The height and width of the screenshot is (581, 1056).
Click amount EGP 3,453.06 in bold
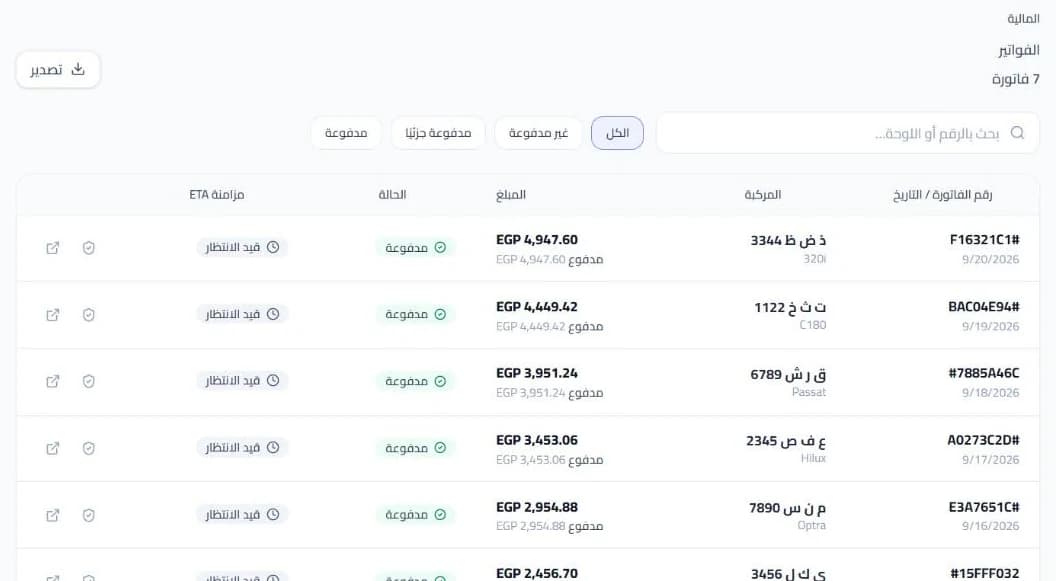[537, 440]
